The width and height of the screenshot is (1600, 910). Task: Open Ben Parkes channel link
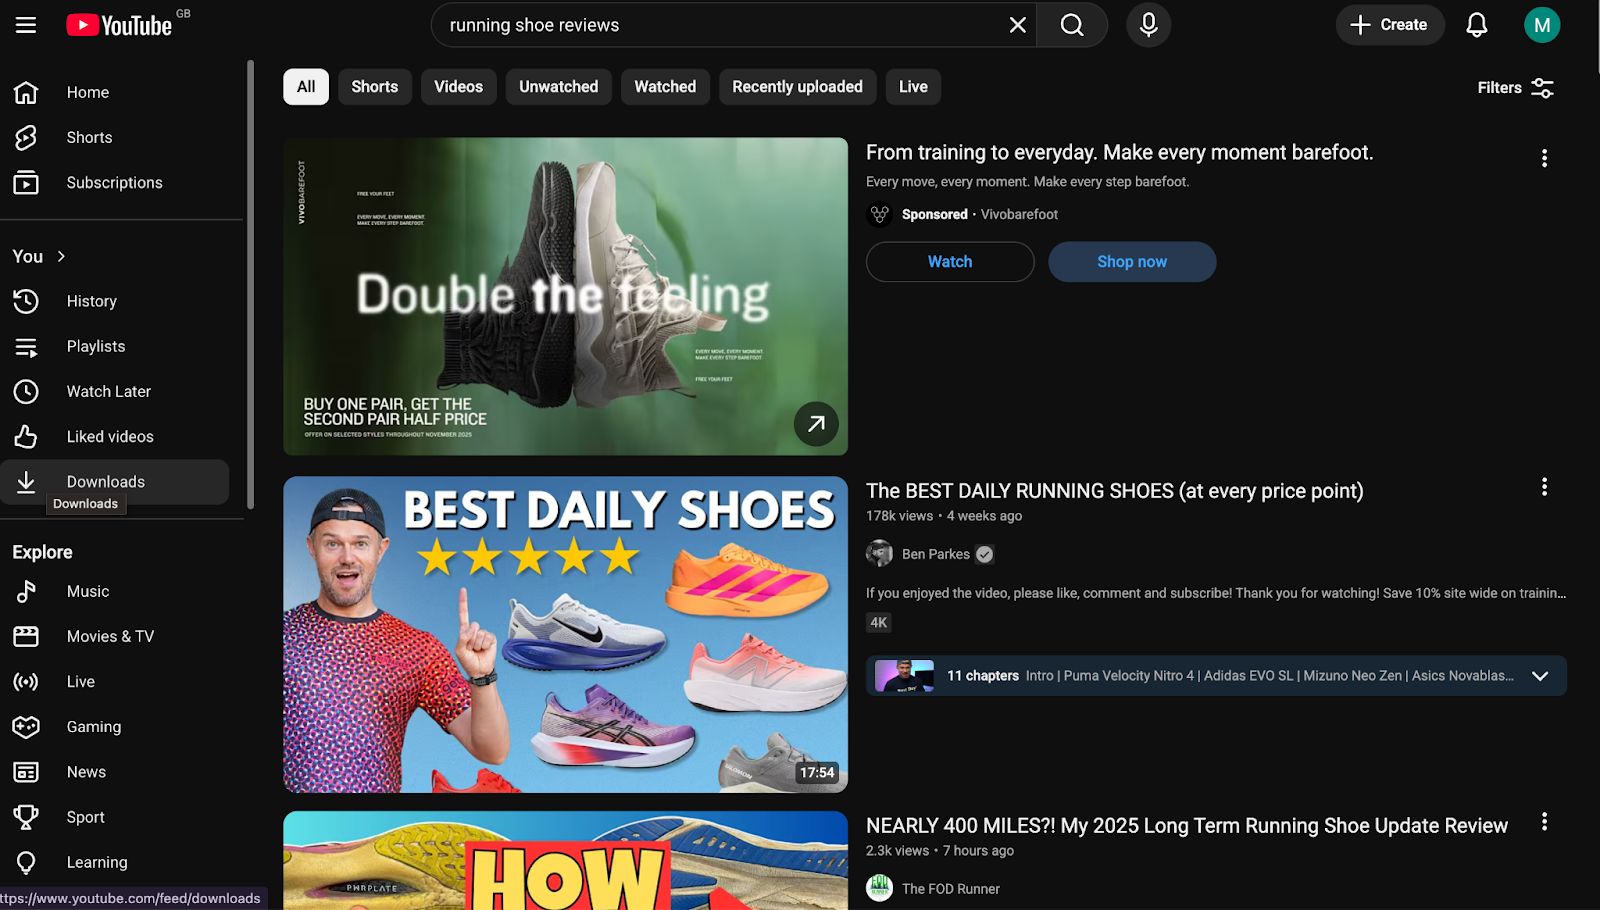click(935, 554)
